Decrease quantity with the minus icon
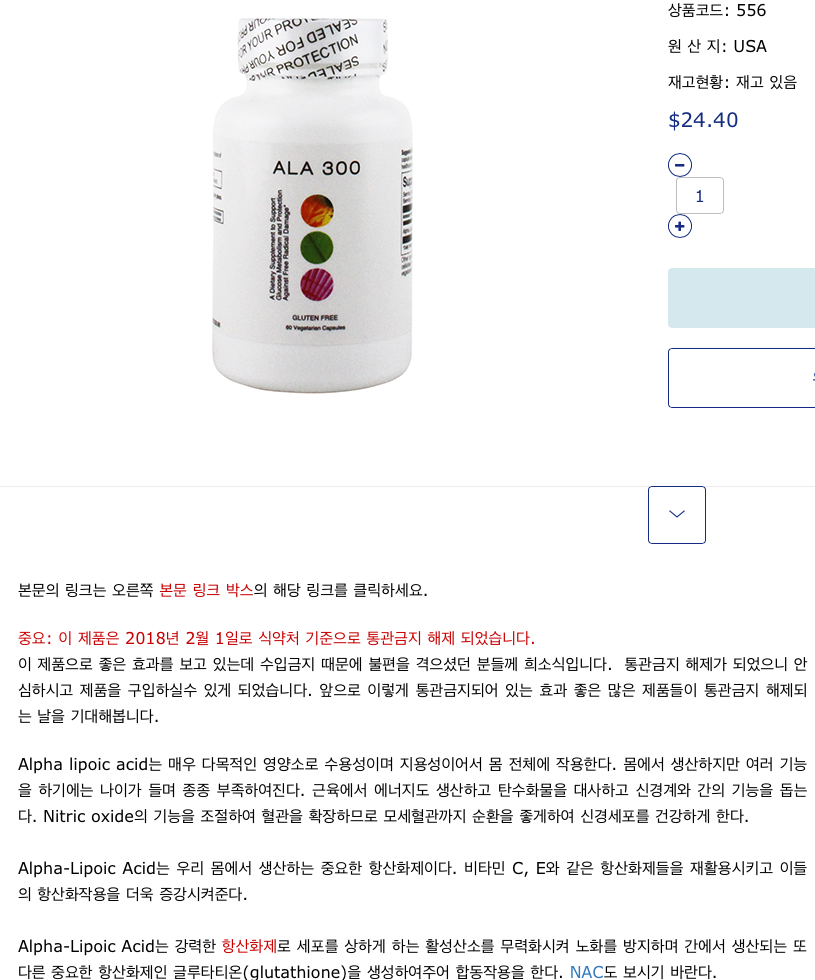Viewport: 815px width, 980px height. (x=680, y=165)
